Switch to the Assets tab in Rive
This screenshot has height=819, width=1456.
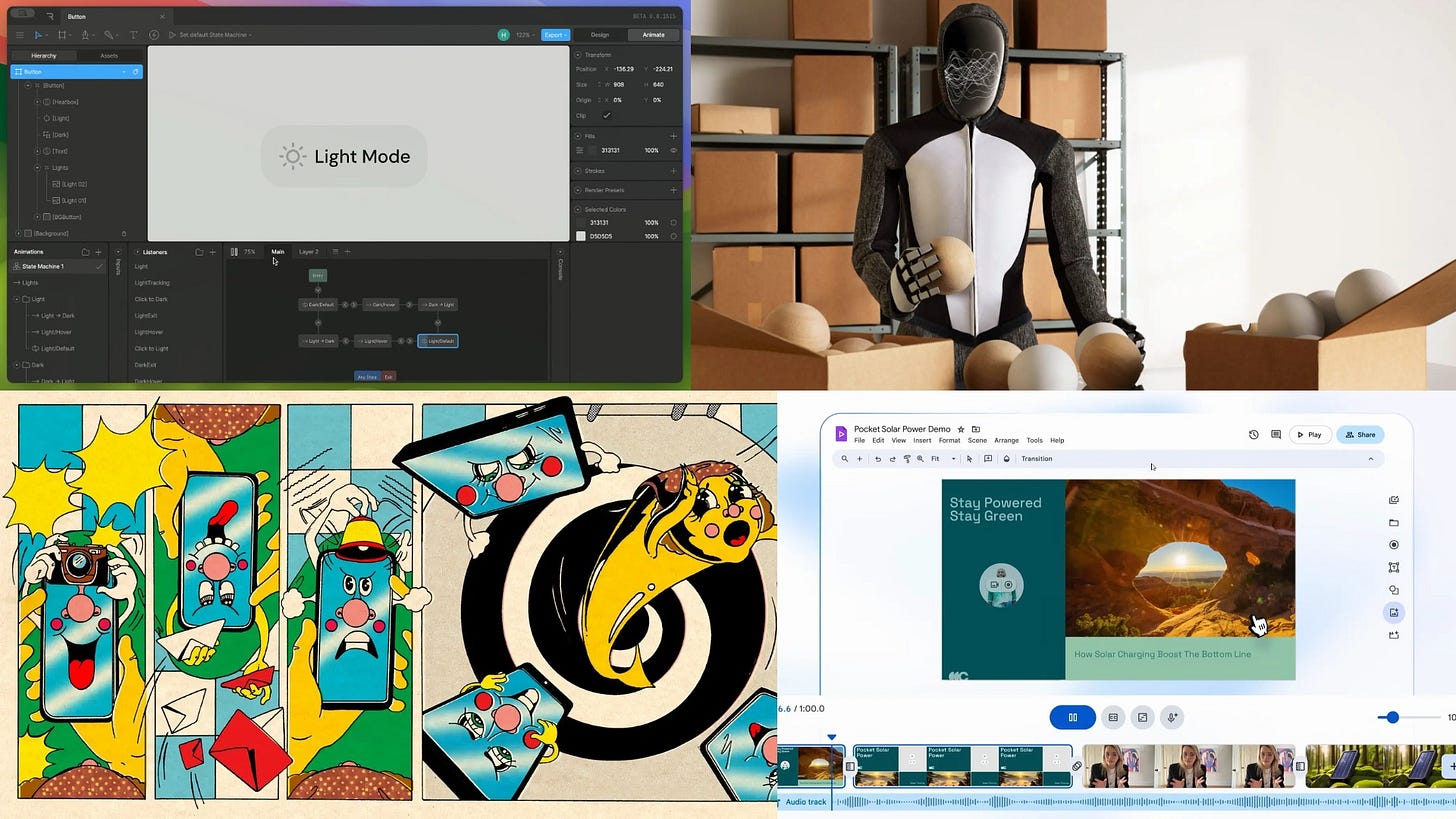click(109, 56)
